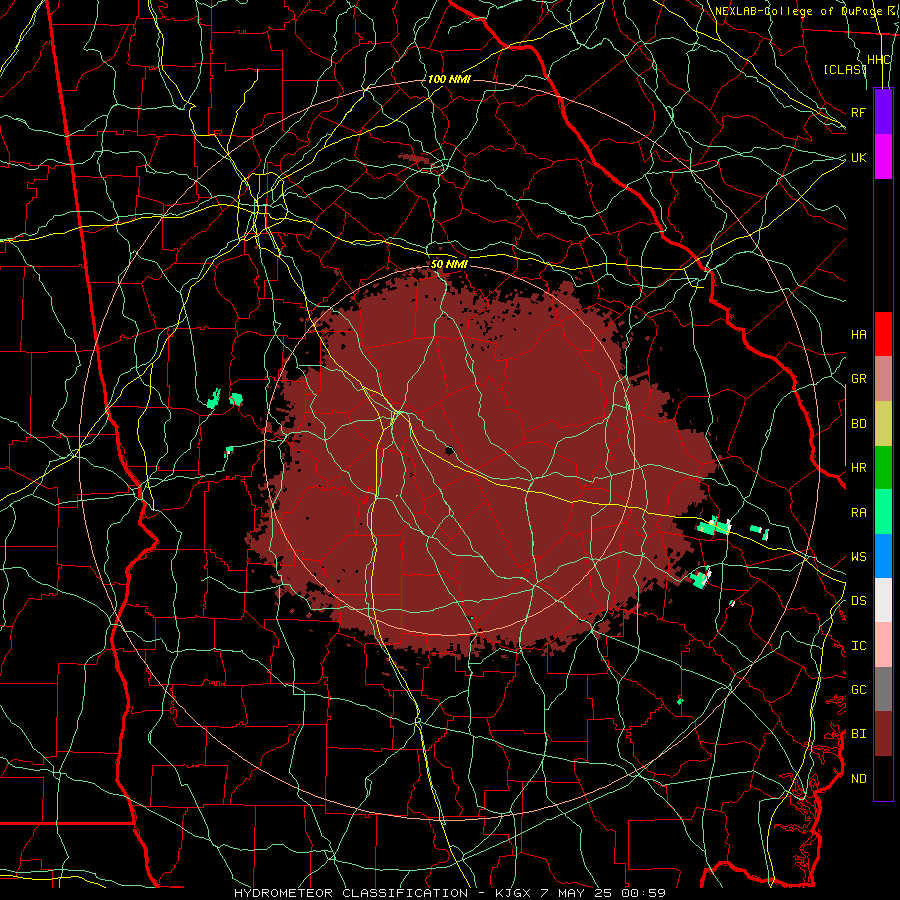Click the red HA legend color swatch

883,334
